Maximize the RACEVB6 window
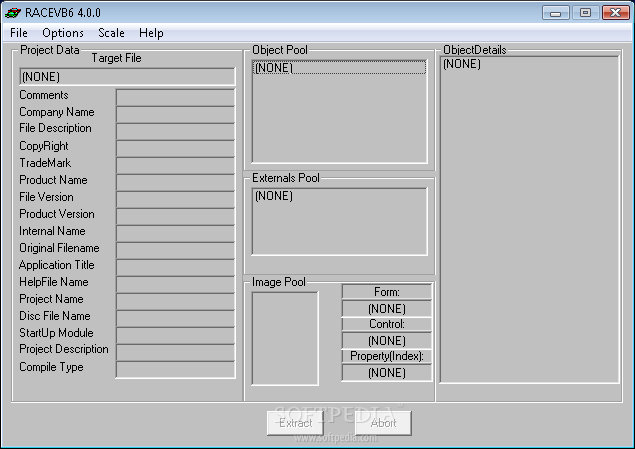 coord(586,13)
